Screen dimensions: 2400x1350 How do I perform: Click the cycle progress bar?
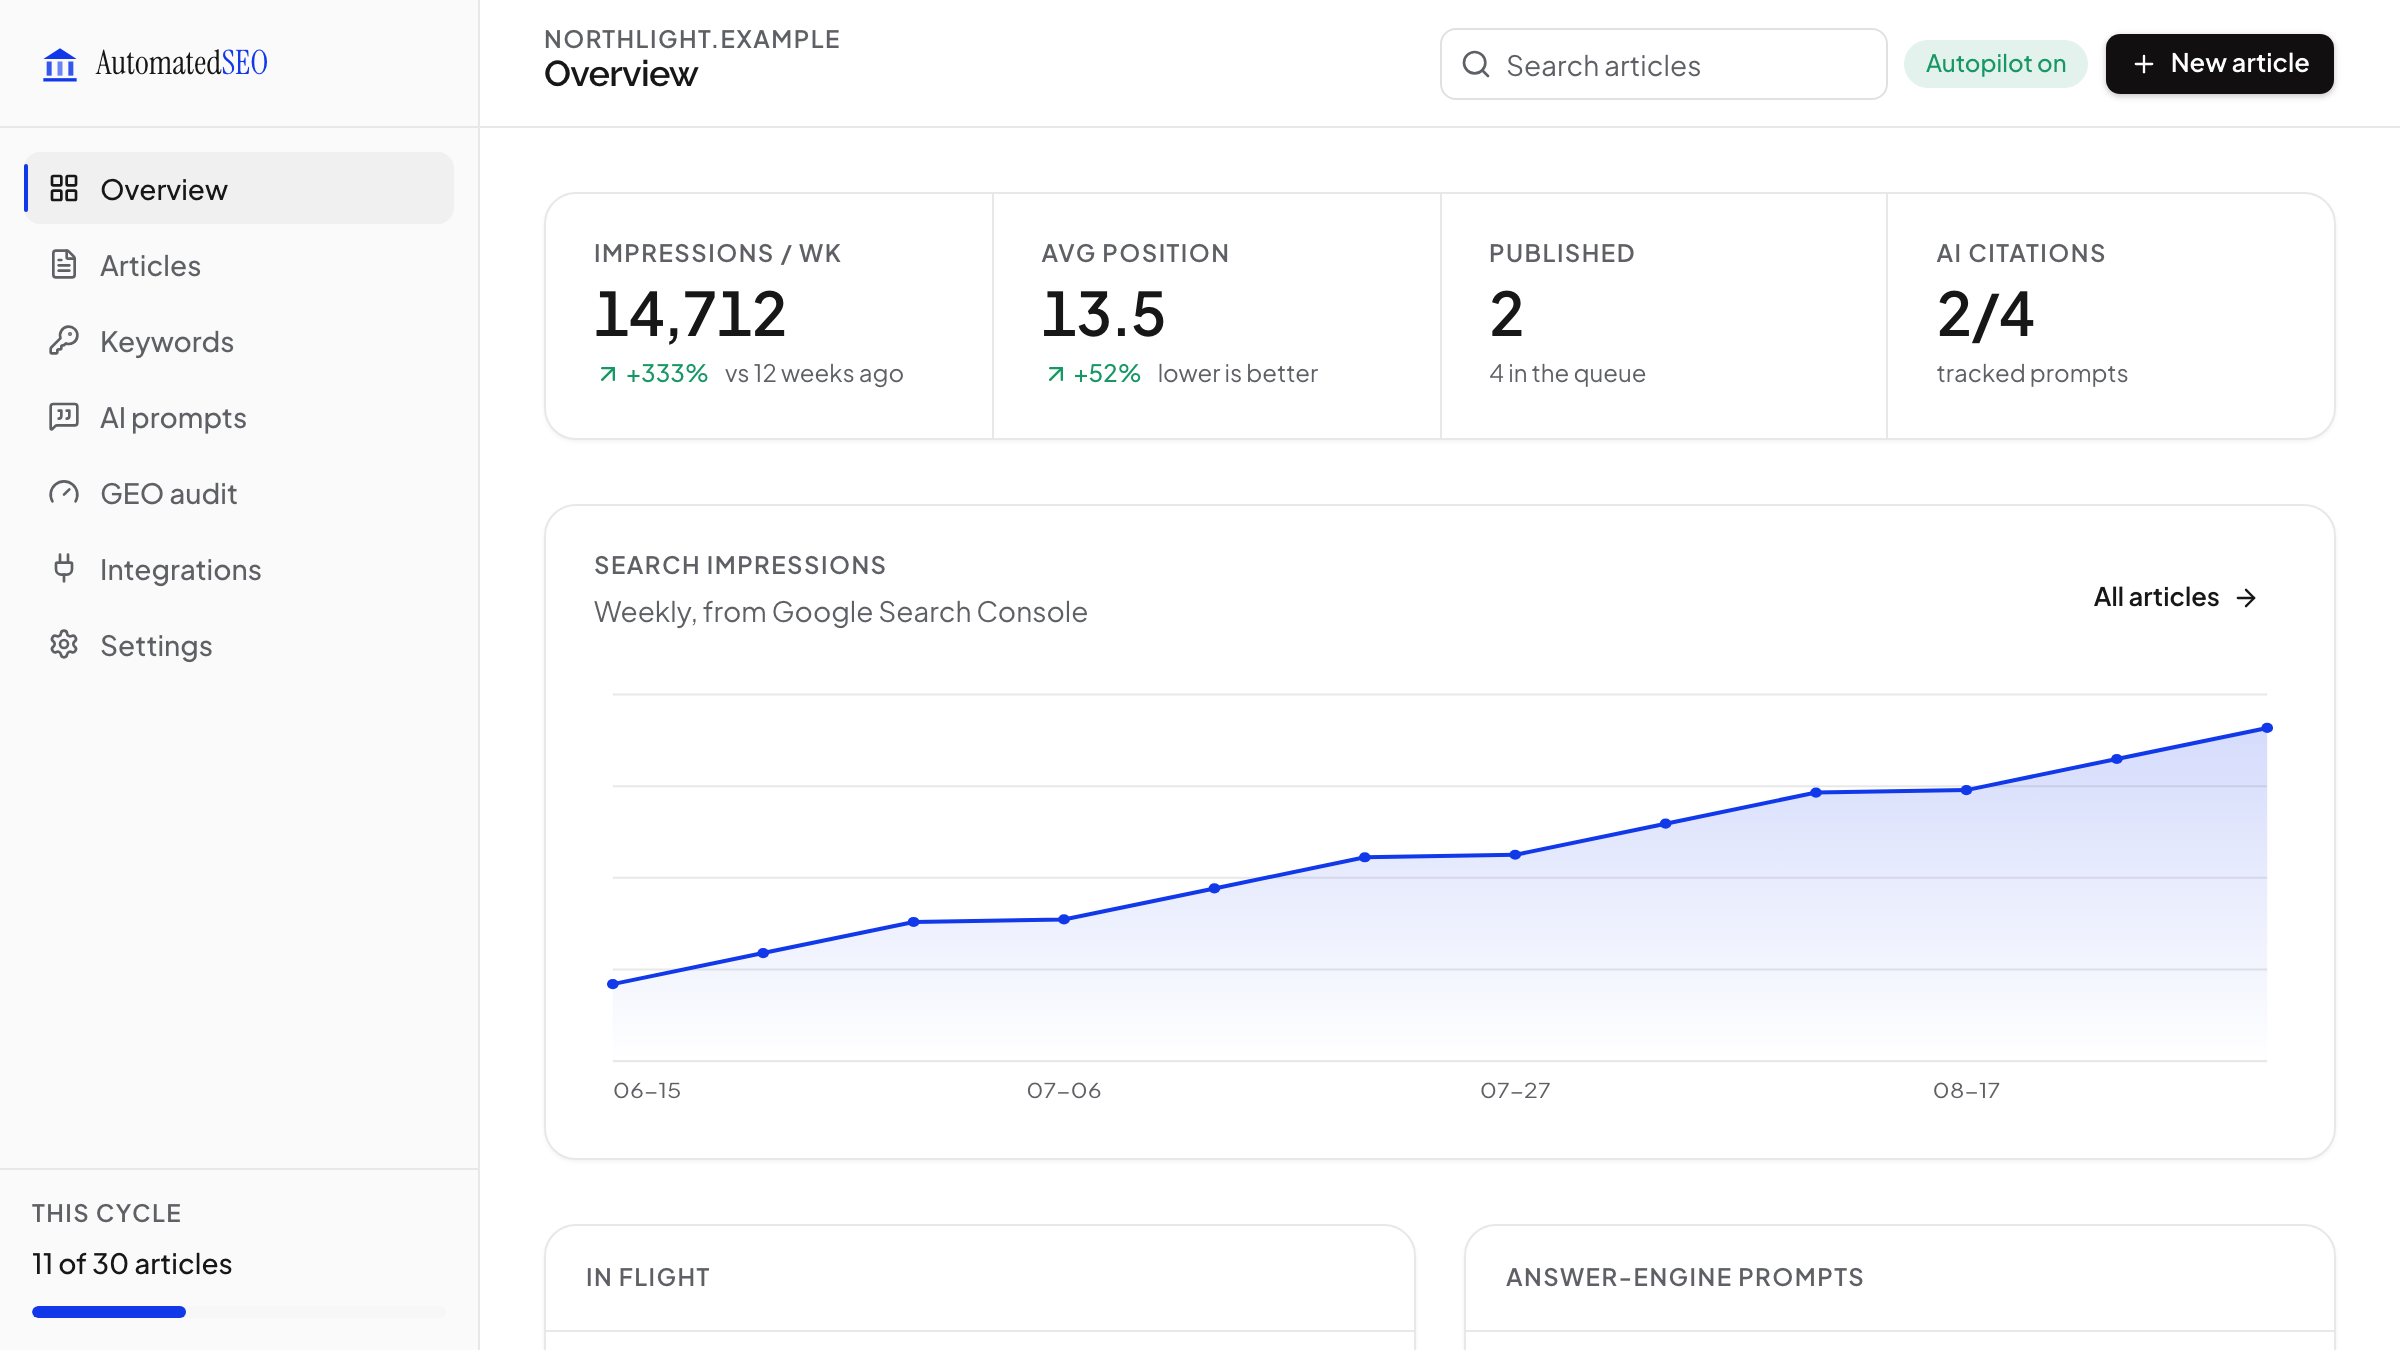[238, 1312]
